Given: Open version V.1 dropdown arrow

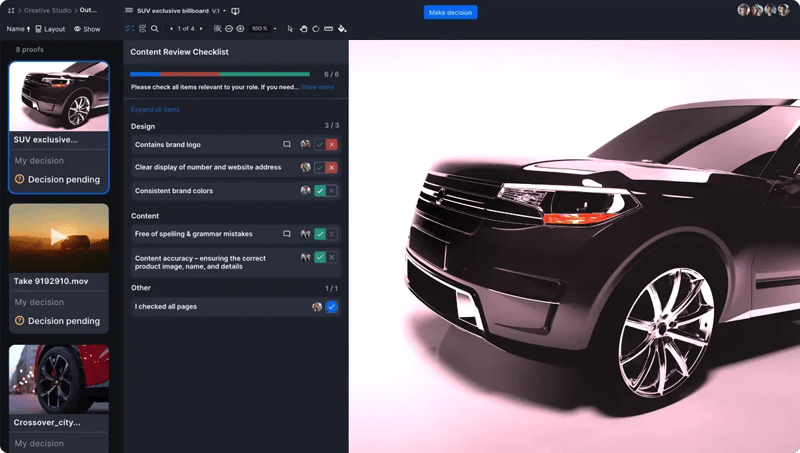Looking at the screenshot, I should (224, 11).
